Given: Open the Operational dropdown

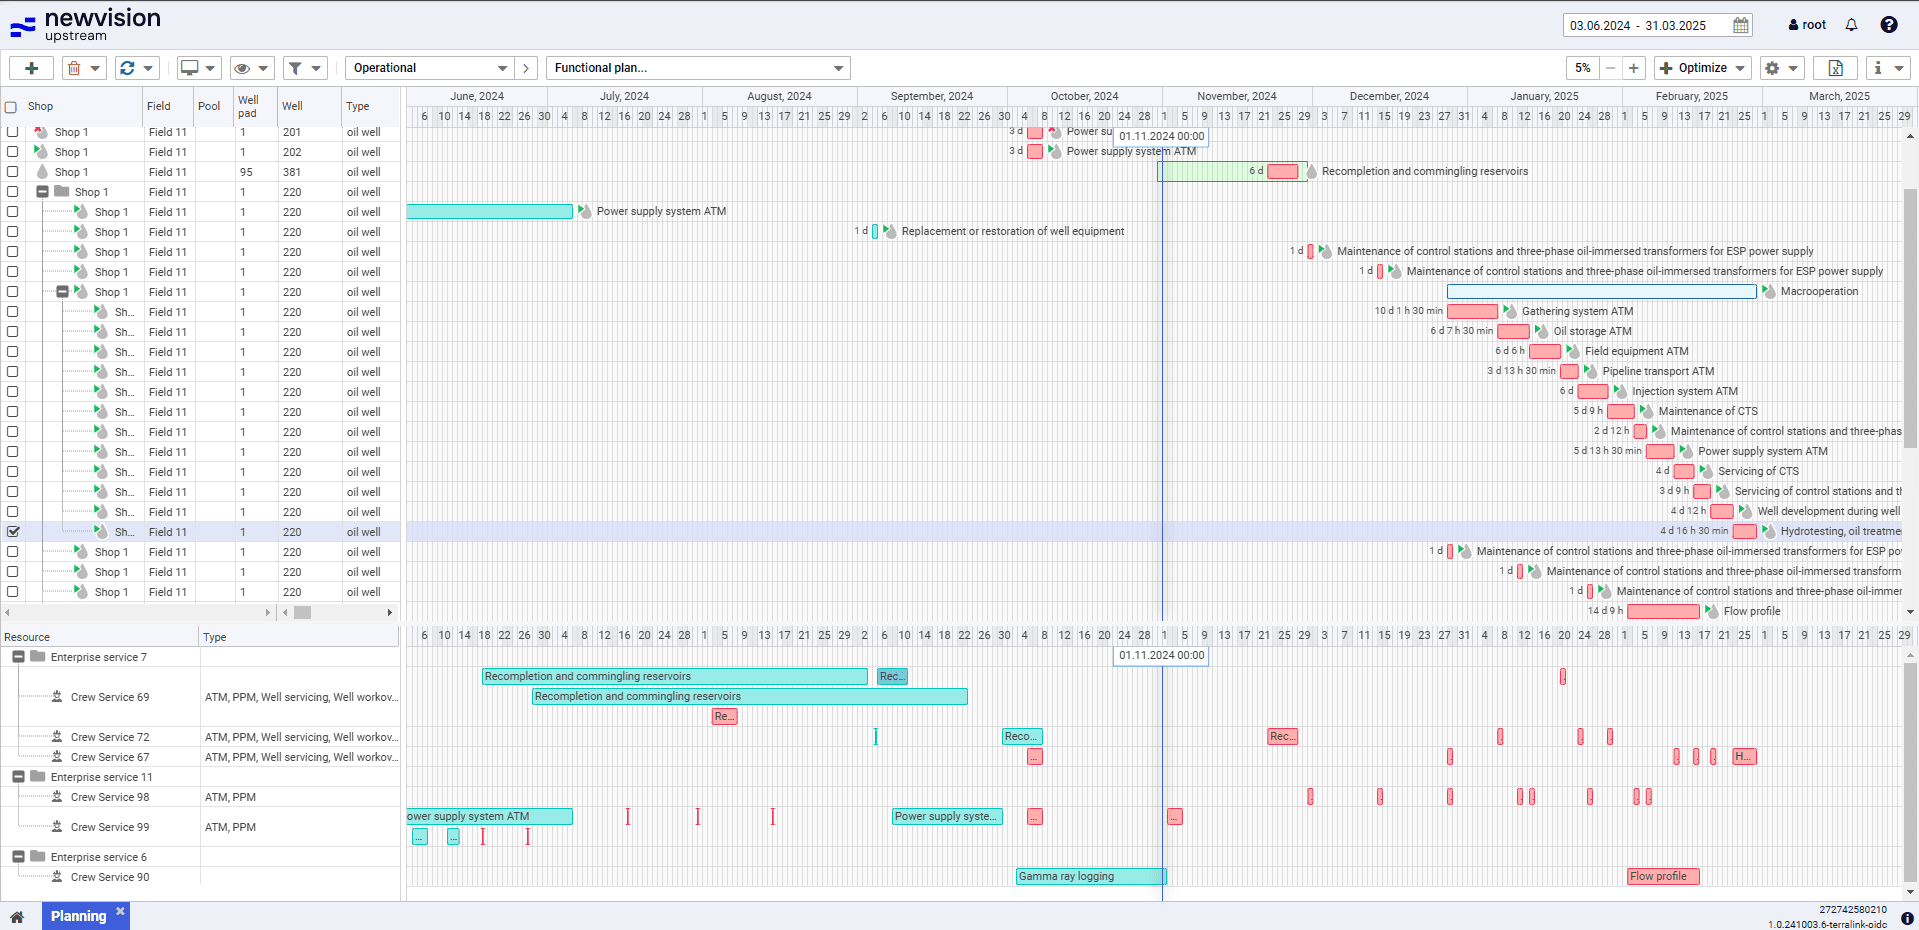Looking at the screenshot, I should pos(430,68).
